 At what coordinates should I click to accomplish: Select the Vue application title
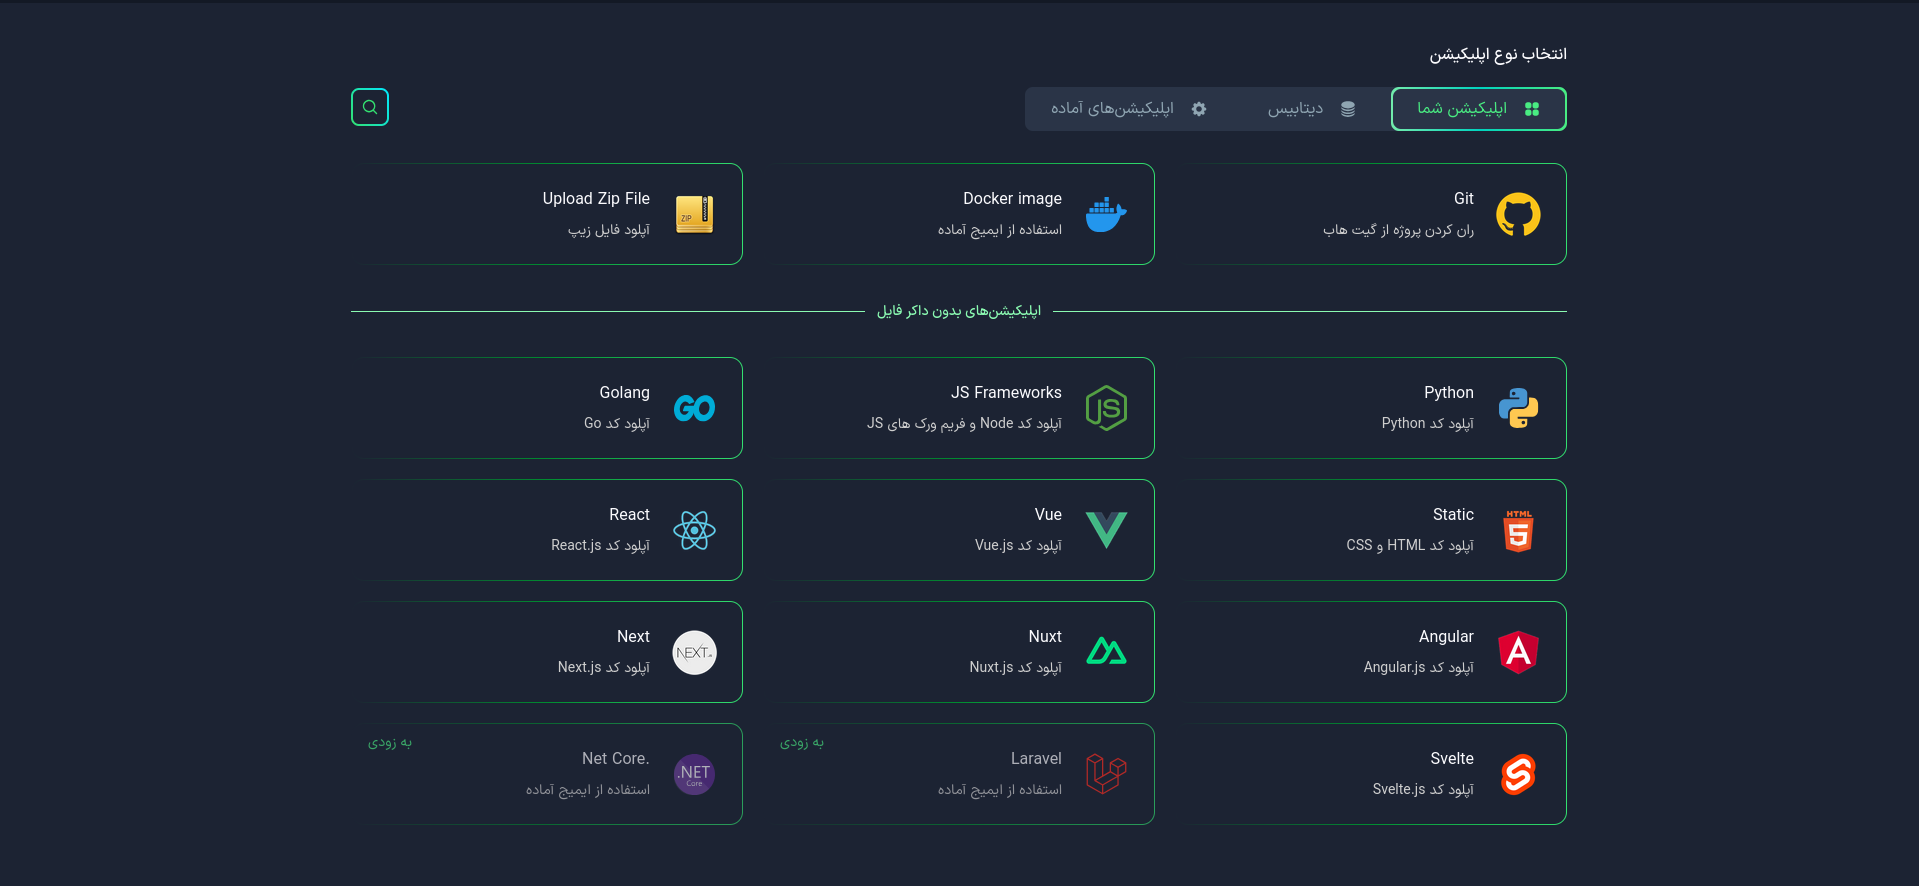tap(1048, 514)
